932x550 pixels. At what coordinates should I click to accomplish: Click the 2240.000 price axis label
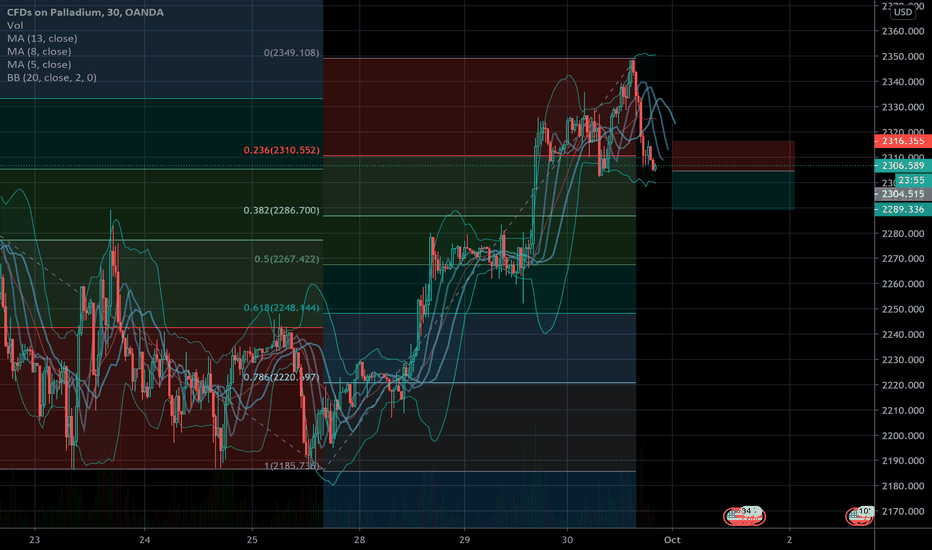[x=903, y=335]
